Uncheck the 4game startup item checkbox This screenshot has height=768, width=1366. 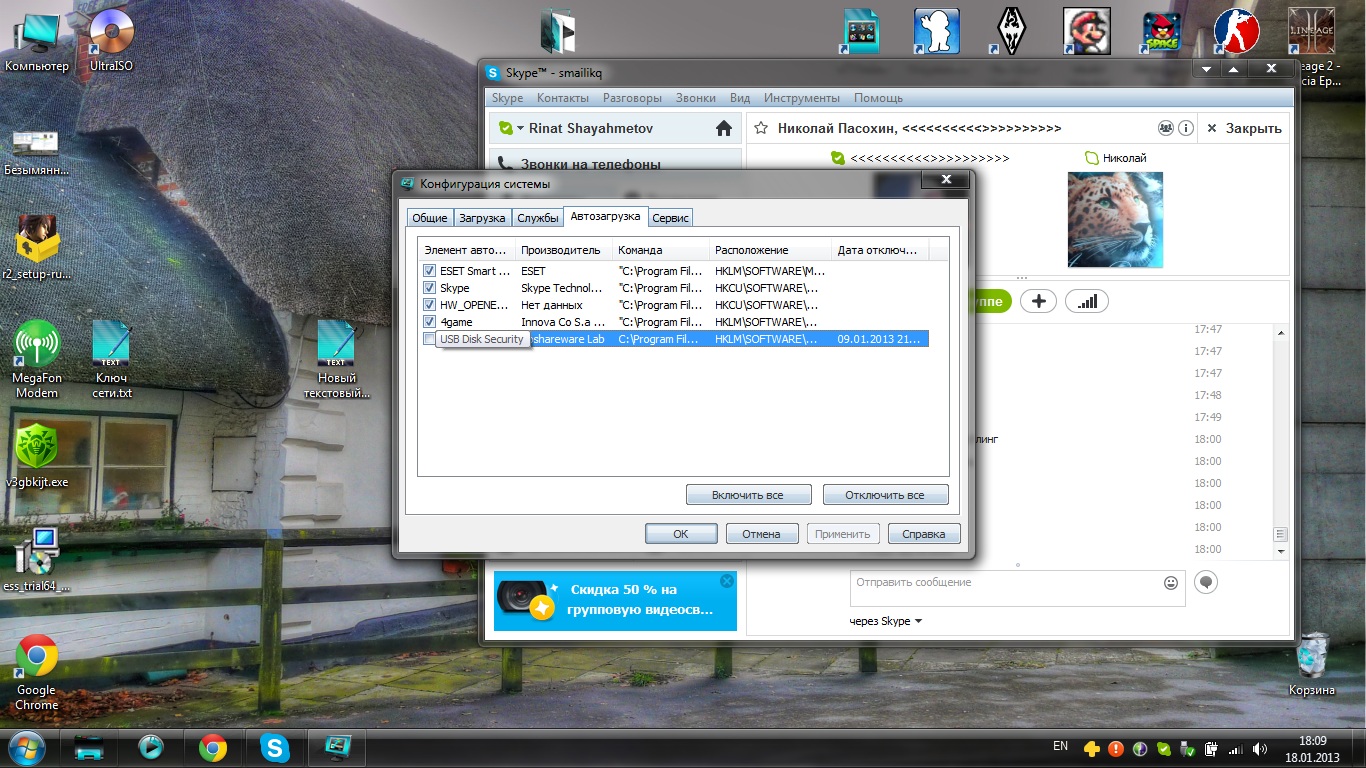click(429, 322)
